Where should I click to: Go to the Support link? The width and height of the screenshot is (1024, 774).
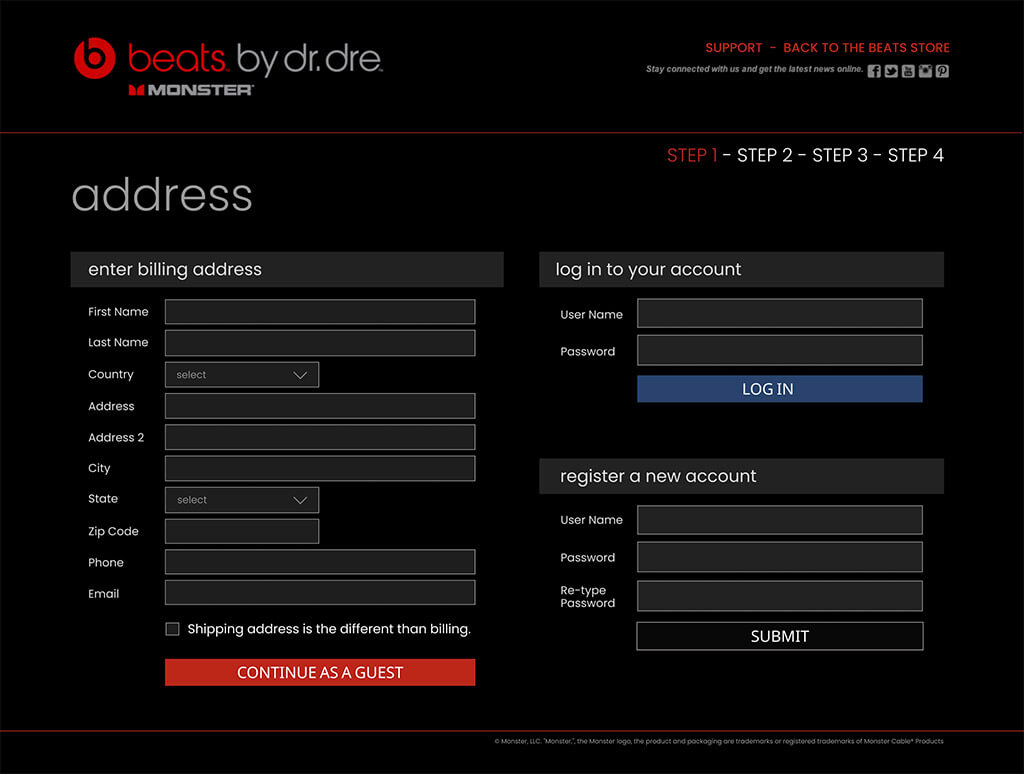[x=733, y=48]
